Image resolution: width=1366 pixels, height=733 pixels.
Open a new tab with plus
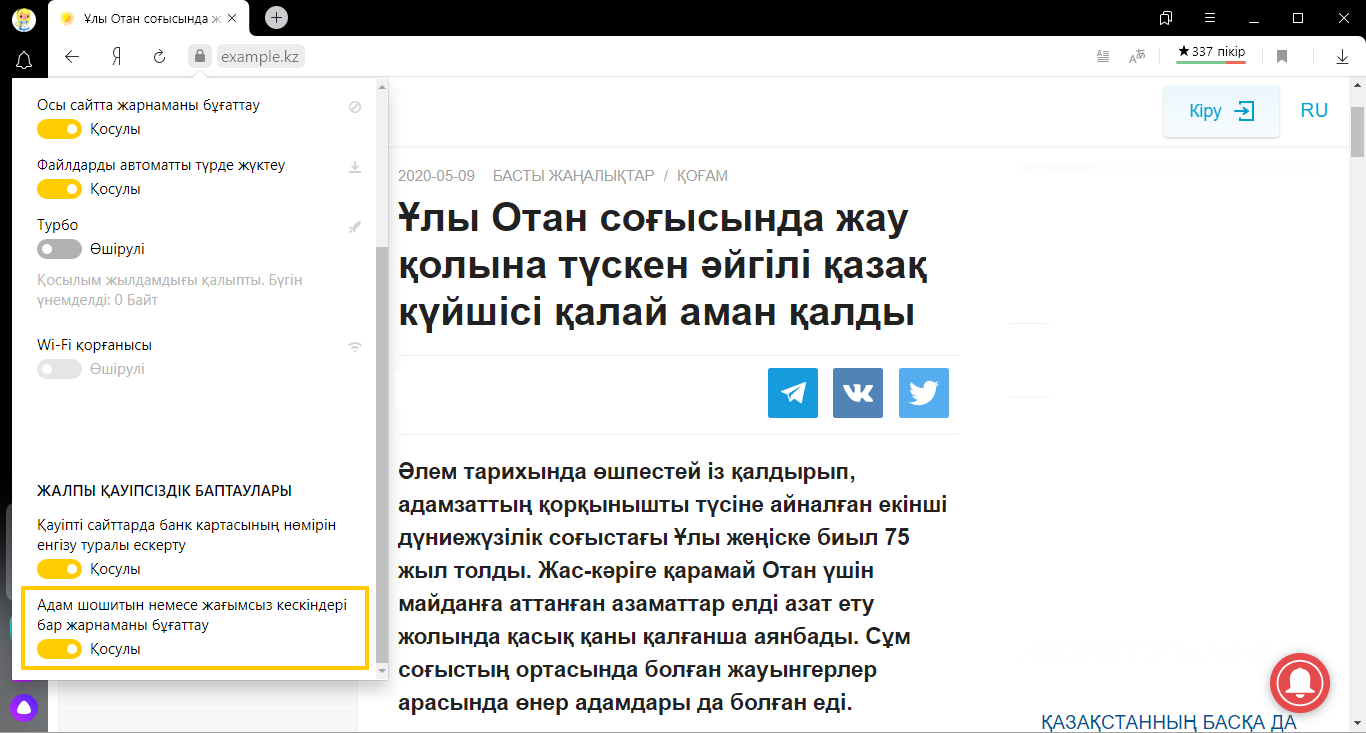tap(277, 17)
